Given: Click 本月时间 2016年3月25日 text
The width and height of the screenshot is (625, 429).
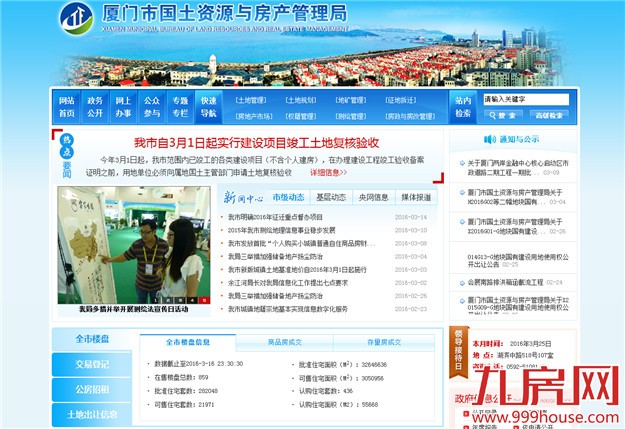Looking at the screenshot, I should click(512, 344).
